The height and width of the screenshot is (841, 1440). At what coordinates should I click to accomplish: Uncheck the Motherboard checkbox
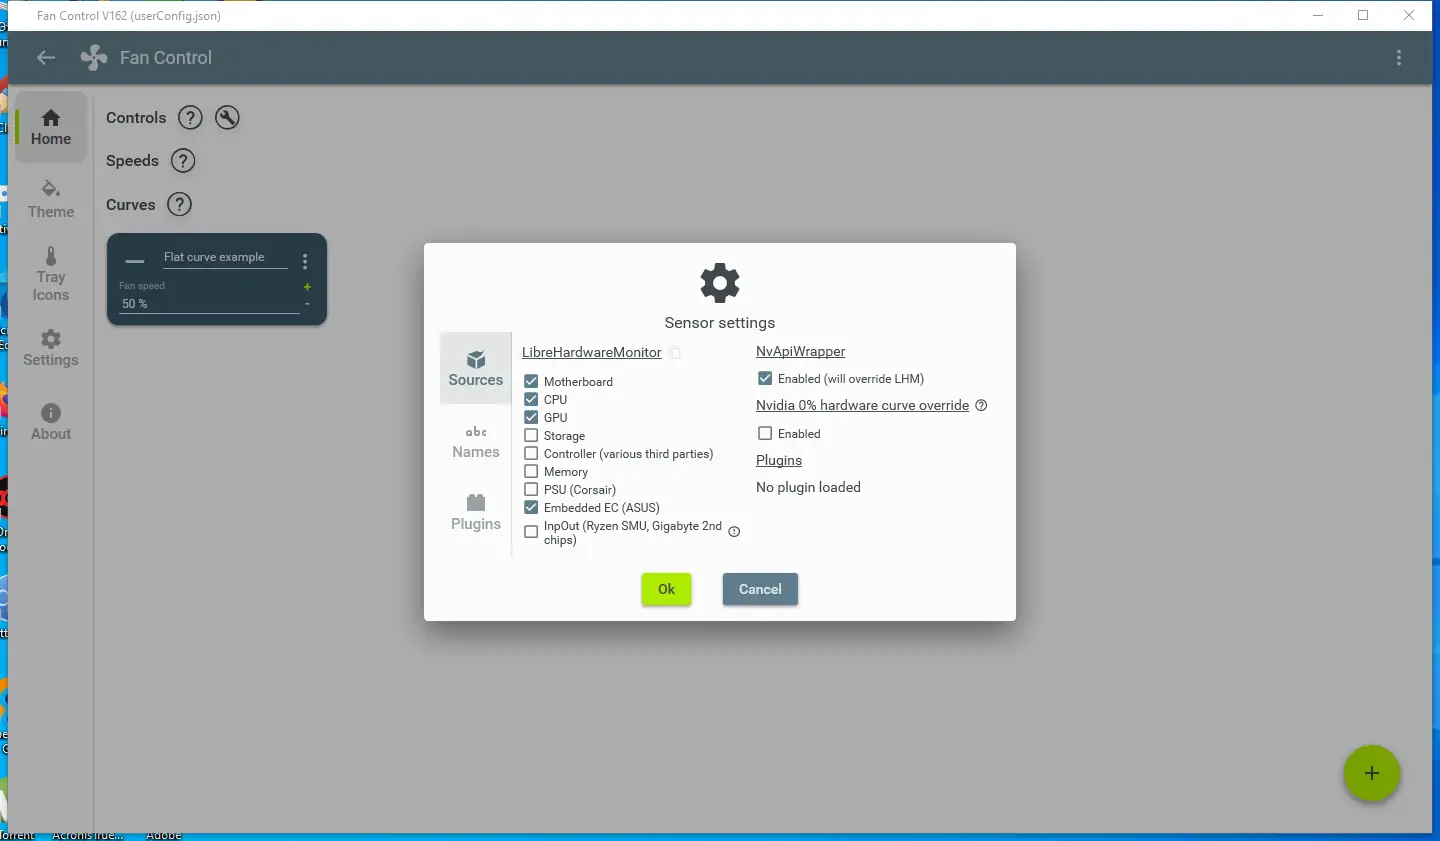point(531,381)
